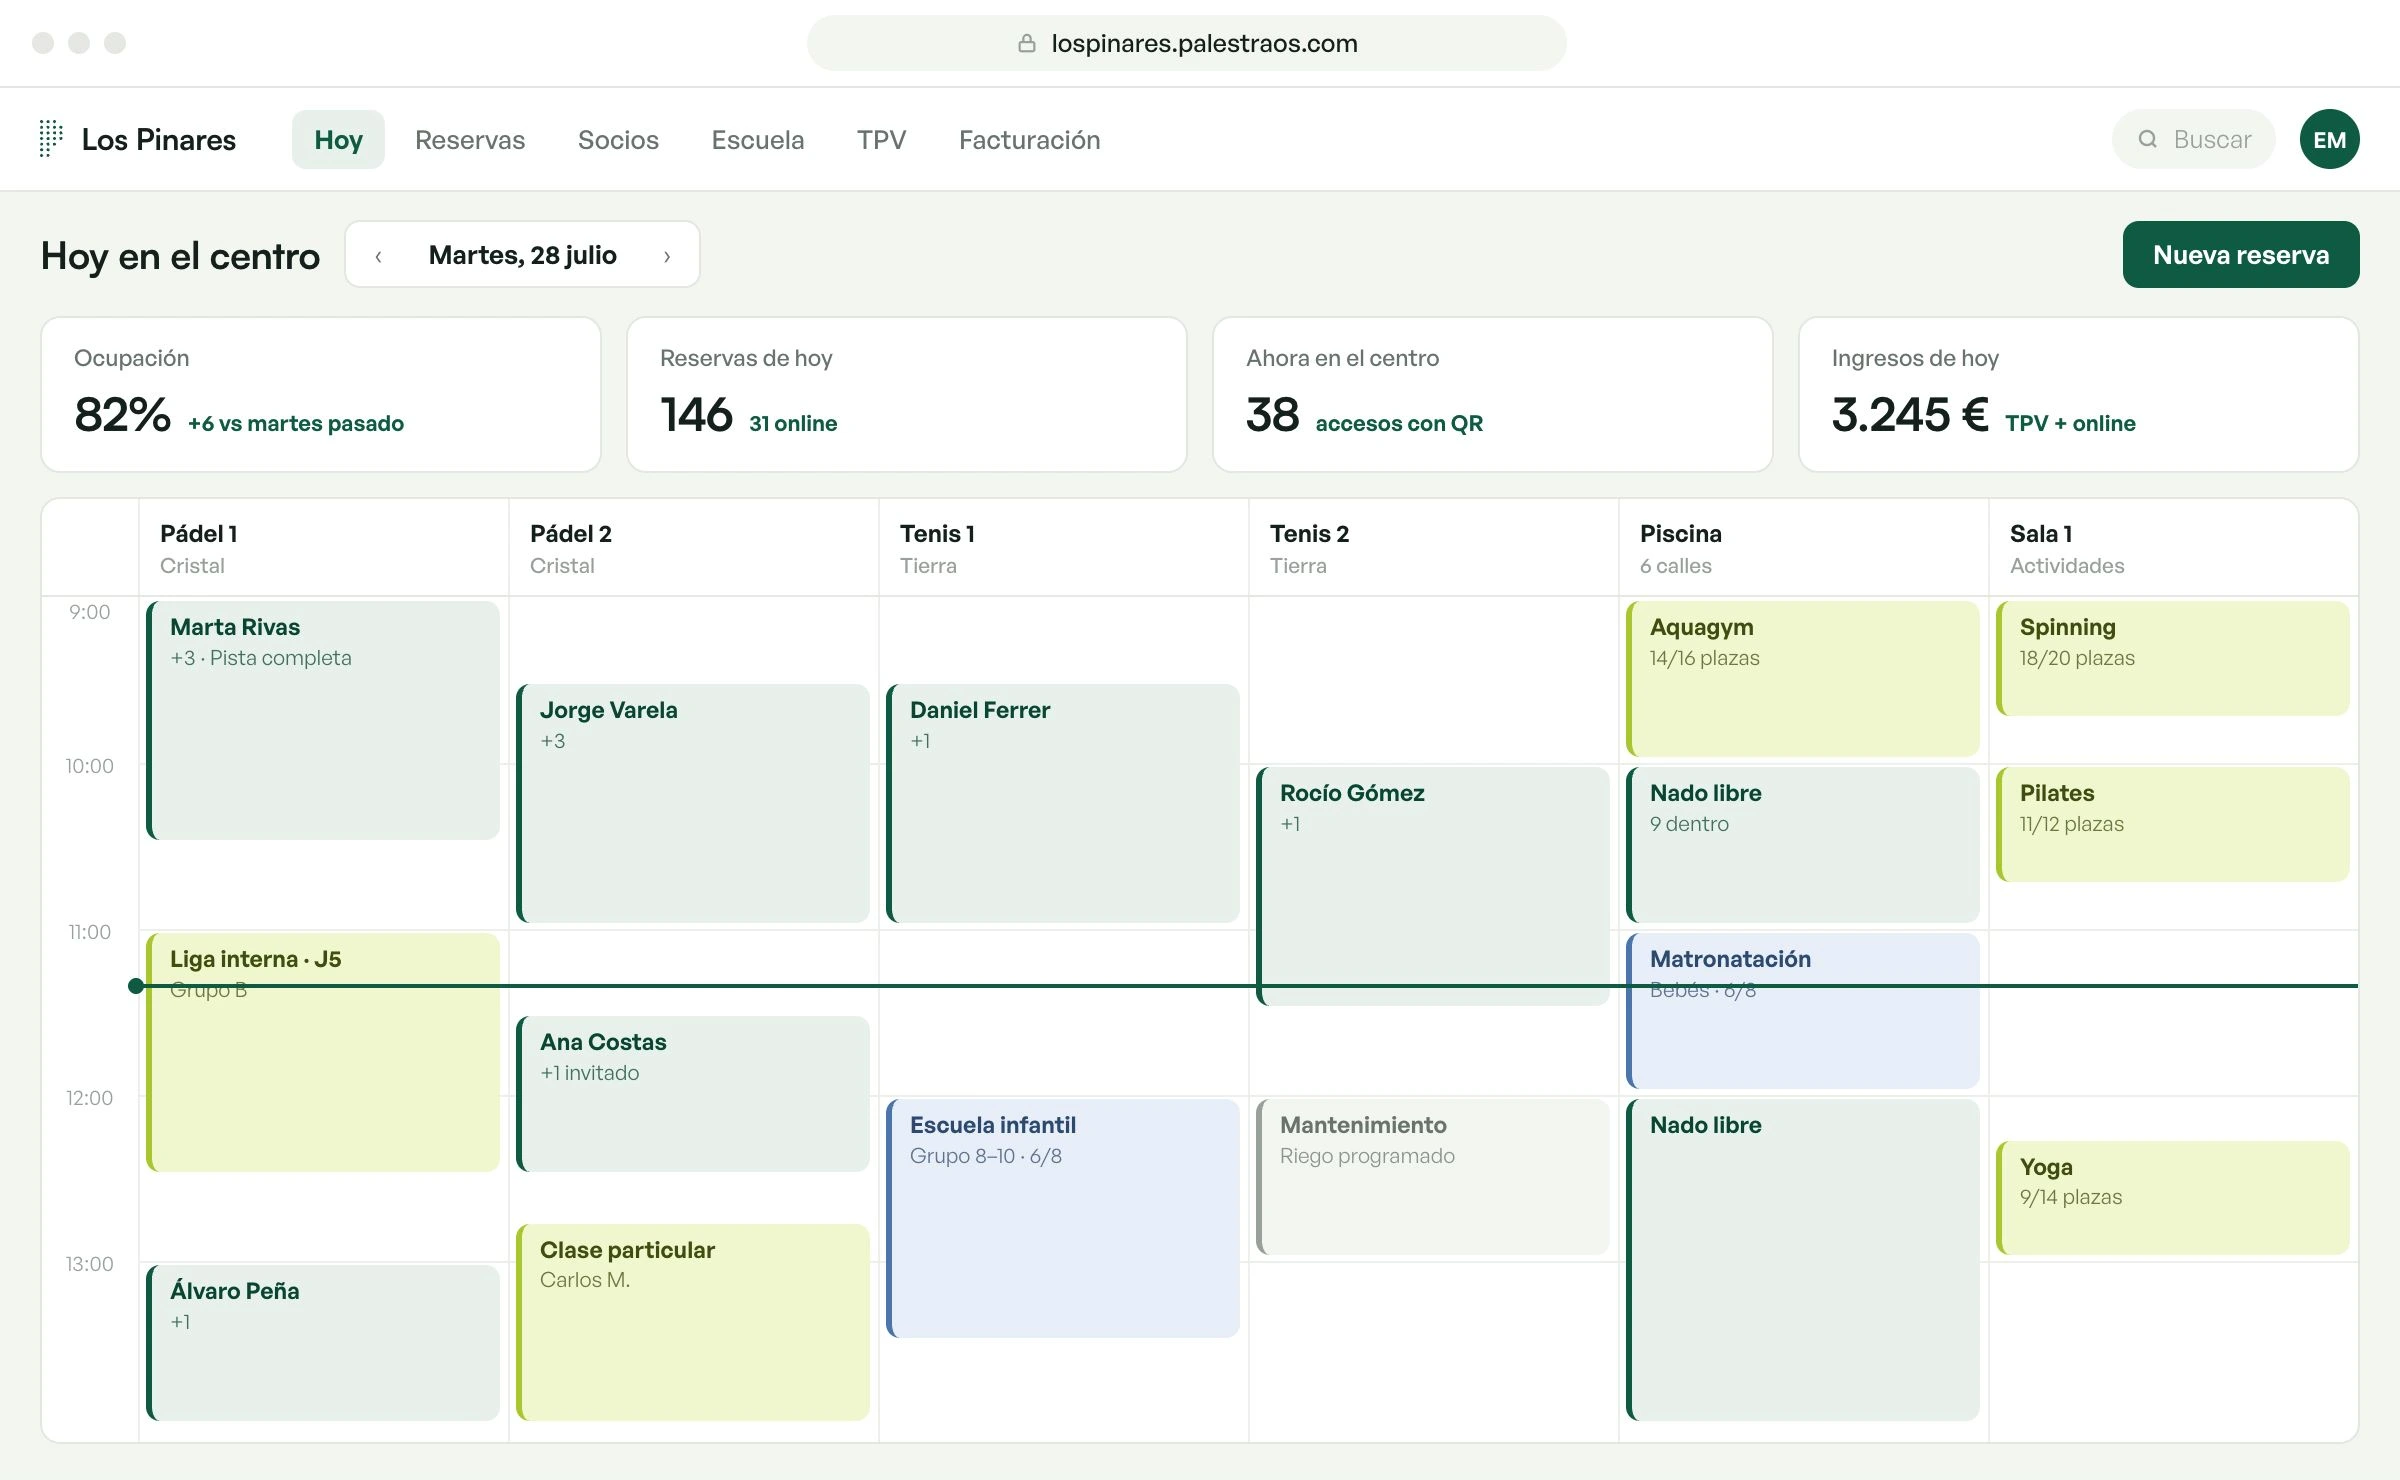Select the Escuela infantil class block
This screenshot has width=2400, height=1480.
click(x=1063, y=1218)
